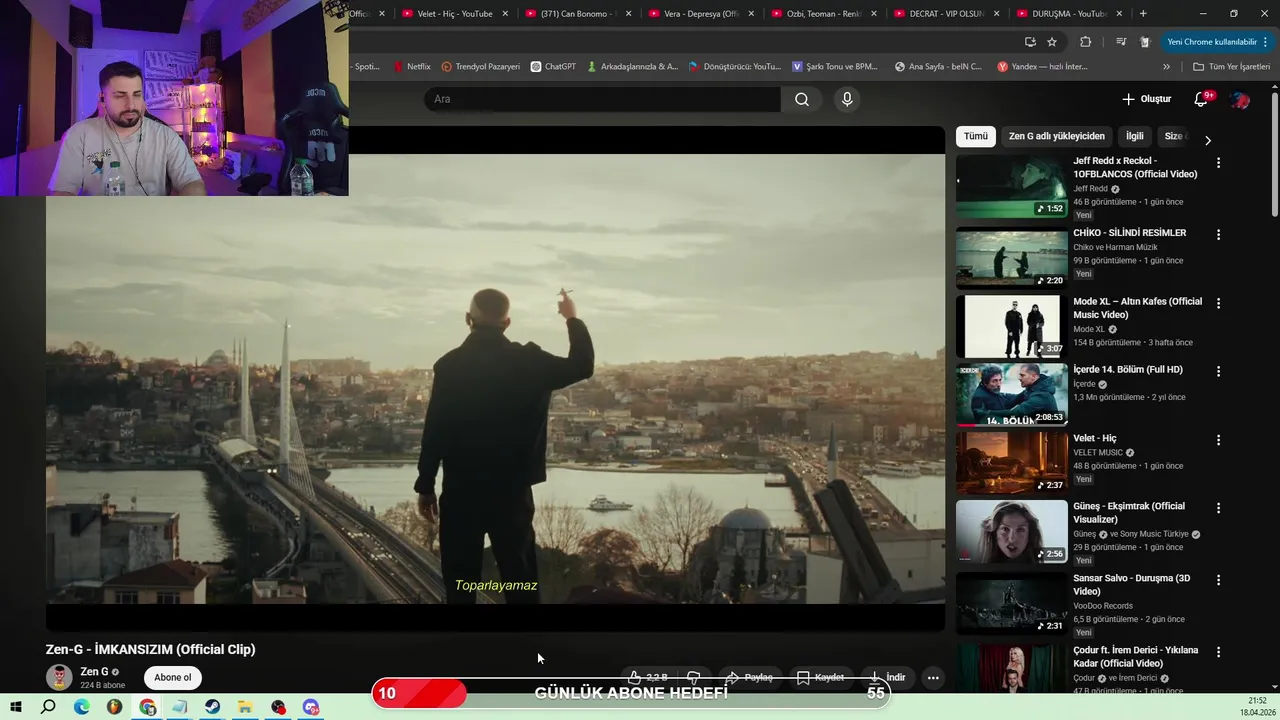Image resolution: width=1280 pixels, height=720 pixels.
Task: Dislike the video with thumbs down
Action: tap(694, 677)
